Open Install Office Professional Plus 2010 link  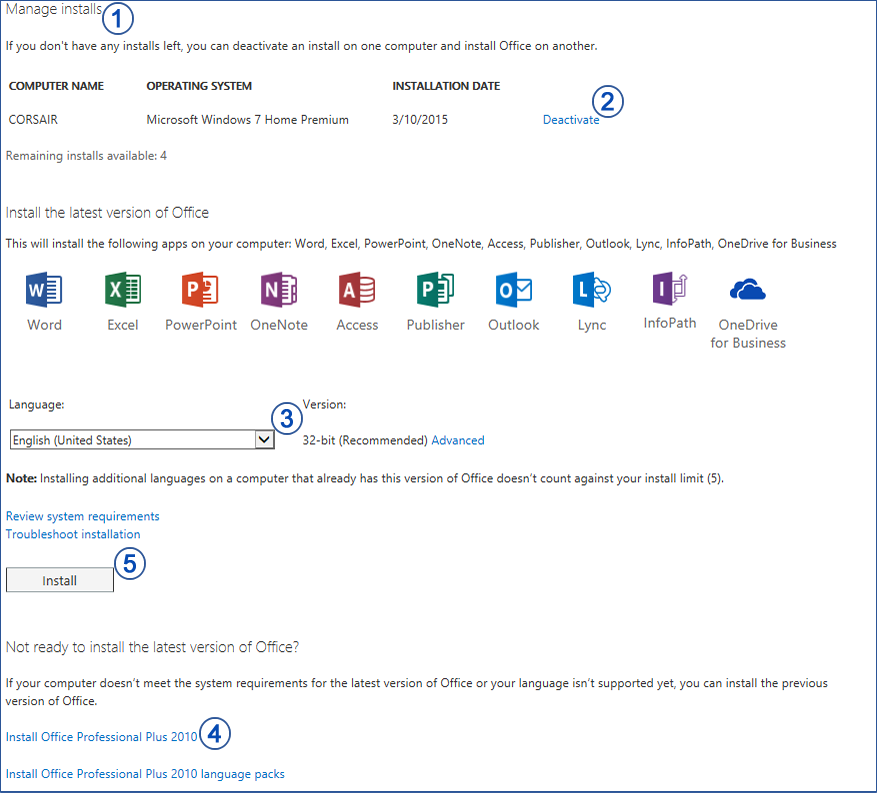(x=101, y=737)
